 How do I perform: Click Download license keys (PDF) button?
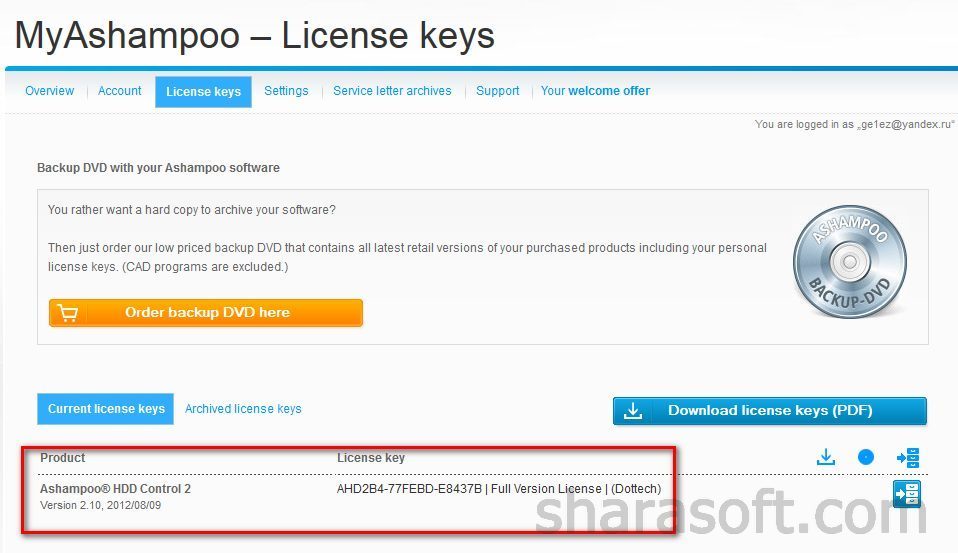coord(770,411)
